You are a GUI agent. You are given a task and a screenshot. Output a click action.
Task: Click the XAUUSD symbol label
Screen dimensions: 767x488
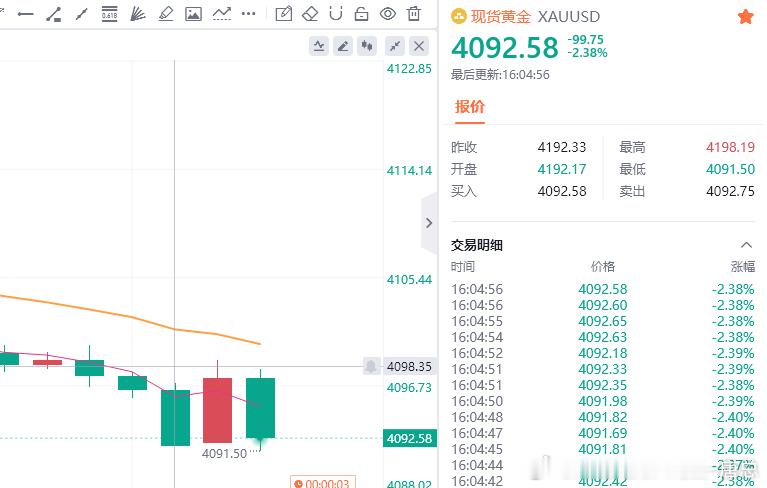click(568, 17)
